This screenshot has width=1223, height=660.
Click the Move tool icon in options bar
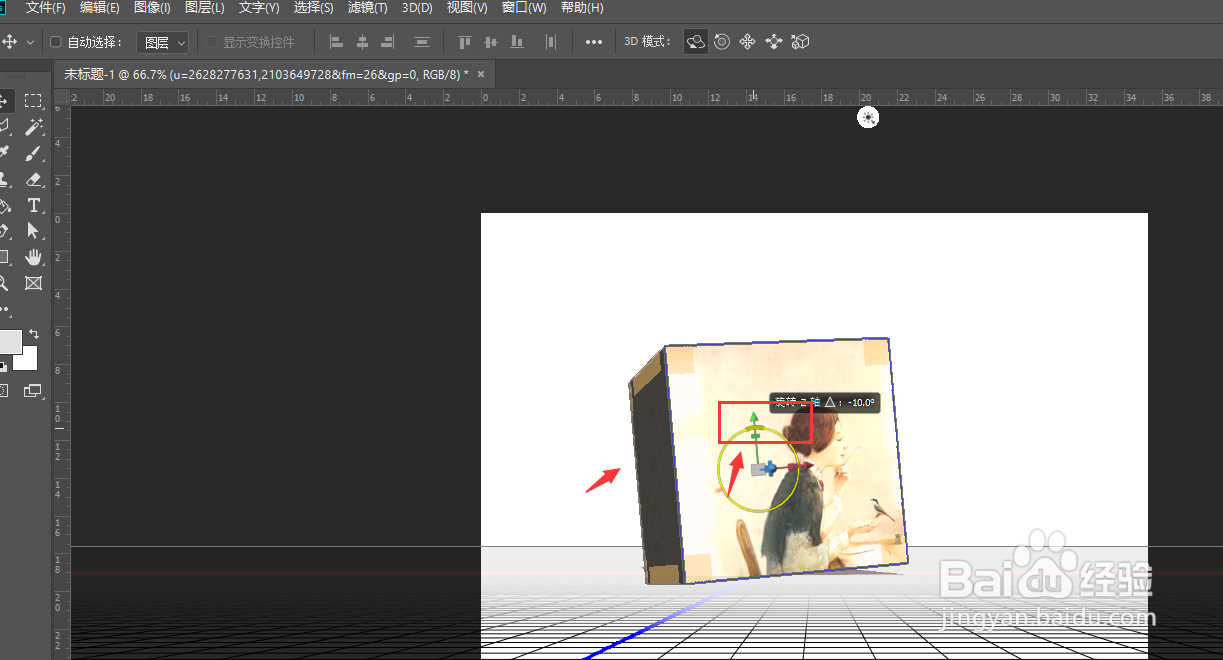click(x=10, y=42)
